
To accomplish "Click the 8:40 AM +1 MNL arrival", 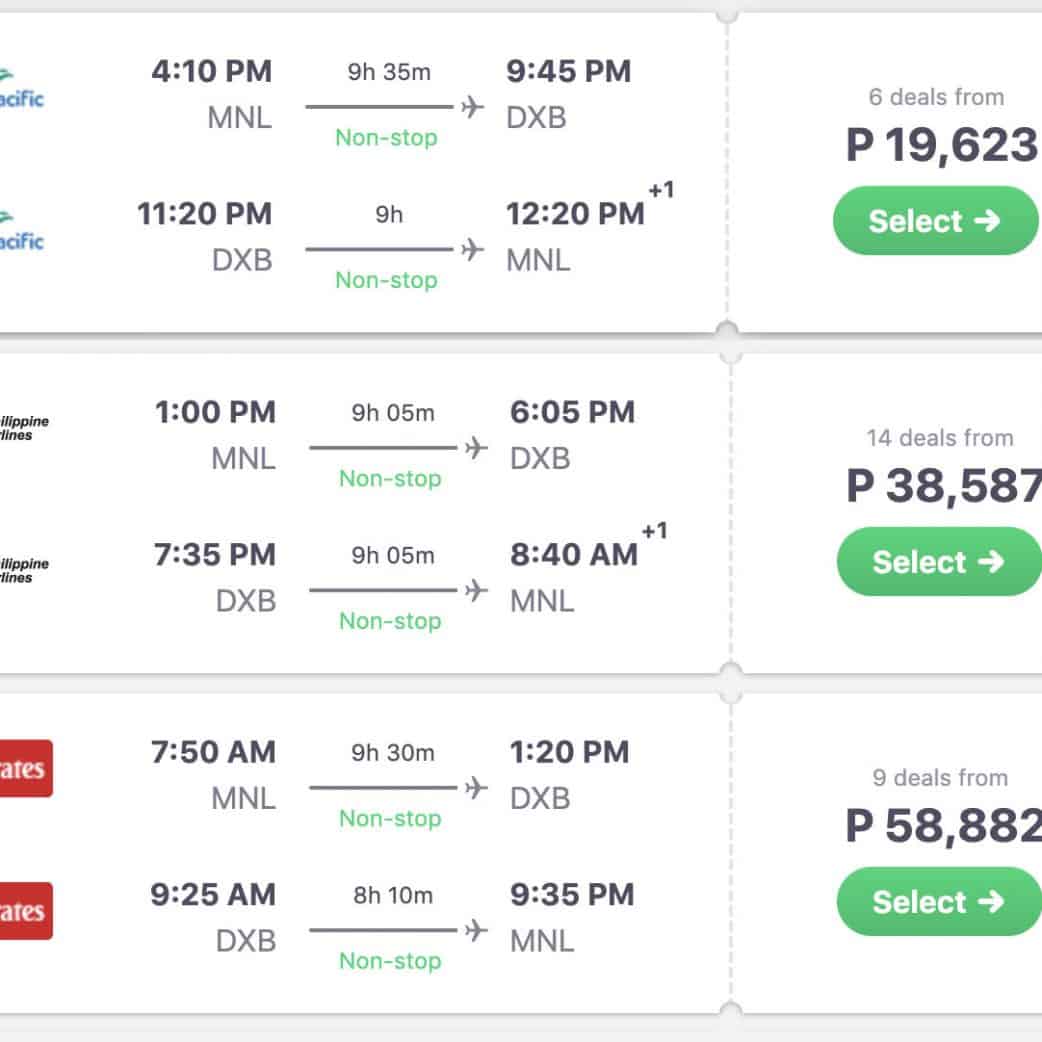I will point(574,555).
